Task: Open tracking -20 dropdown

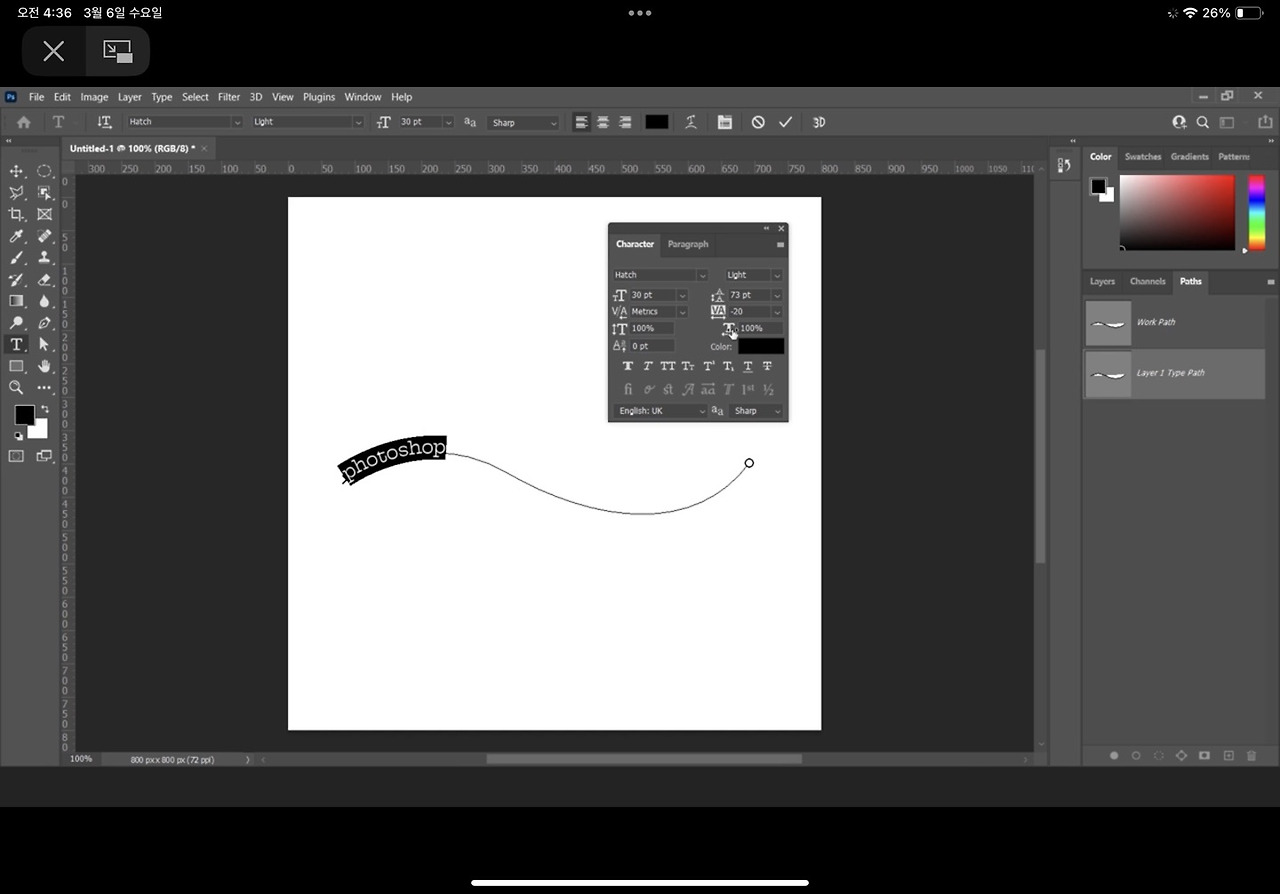Action: 776,312
